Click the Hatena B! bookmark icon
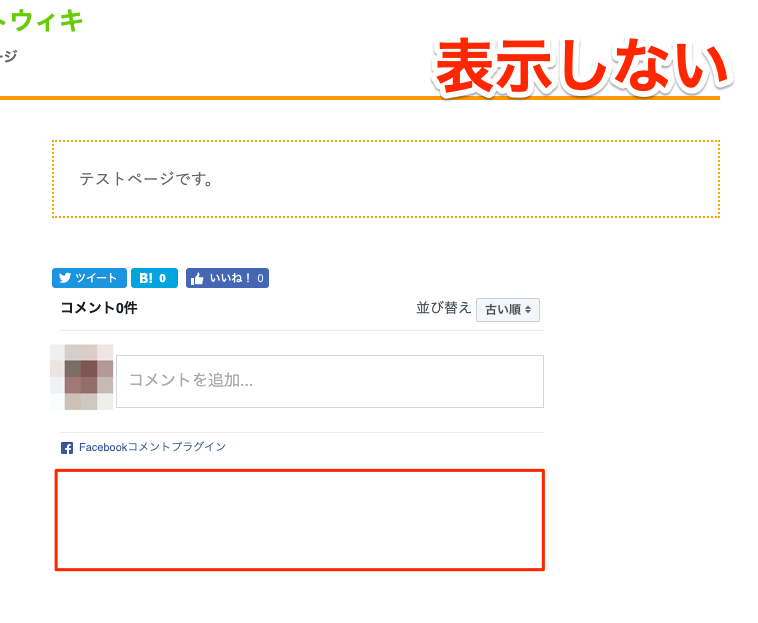This screenshot has width=758, height=623. click(146, 278)
